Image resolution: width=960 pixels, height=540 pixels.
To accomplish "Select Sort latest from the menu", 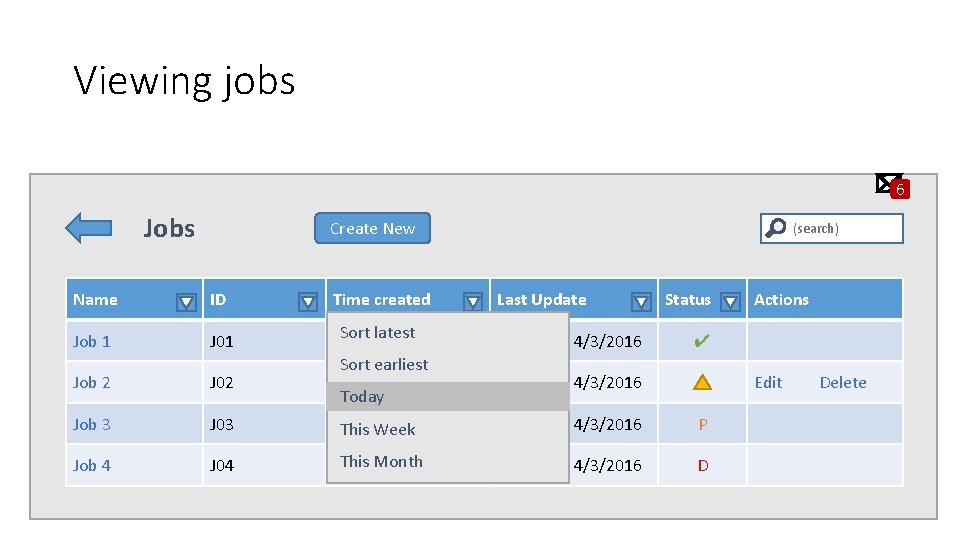I will pos(377,332).
